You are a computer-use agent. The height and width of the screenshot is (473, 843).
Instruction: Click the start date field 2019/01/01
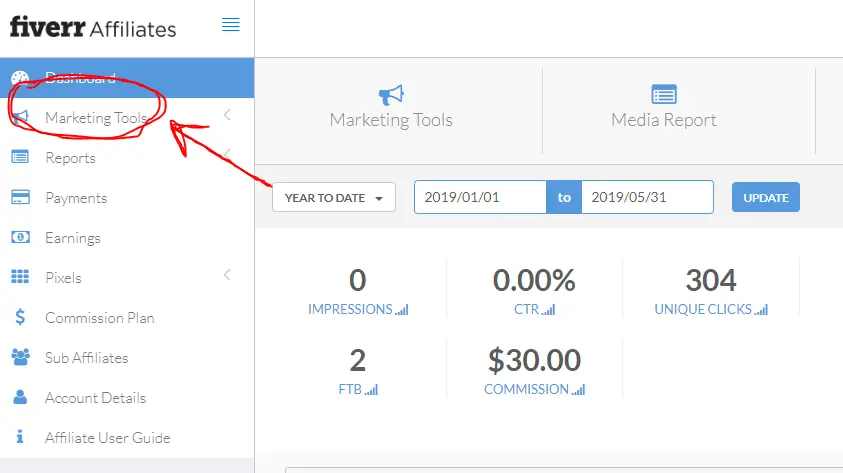[x=480, y=197]
